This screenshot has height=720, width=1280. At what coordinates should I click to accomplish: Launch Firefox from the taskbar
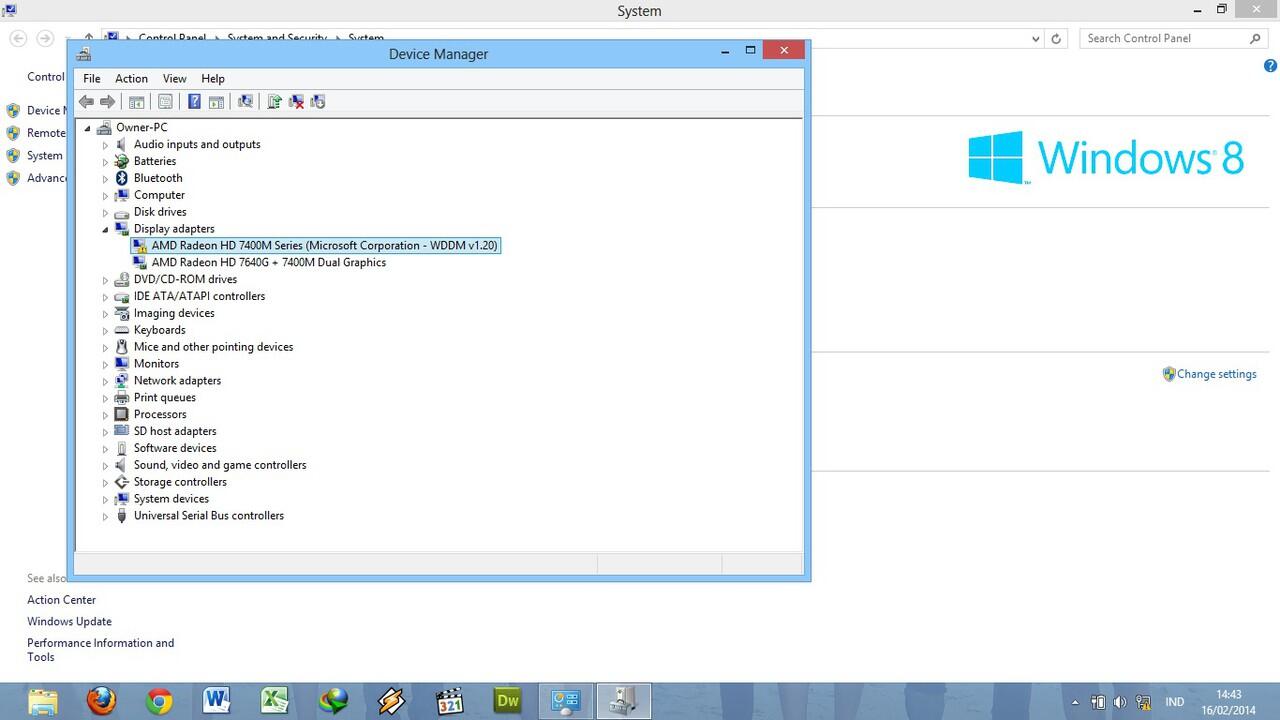pos(101,702)
